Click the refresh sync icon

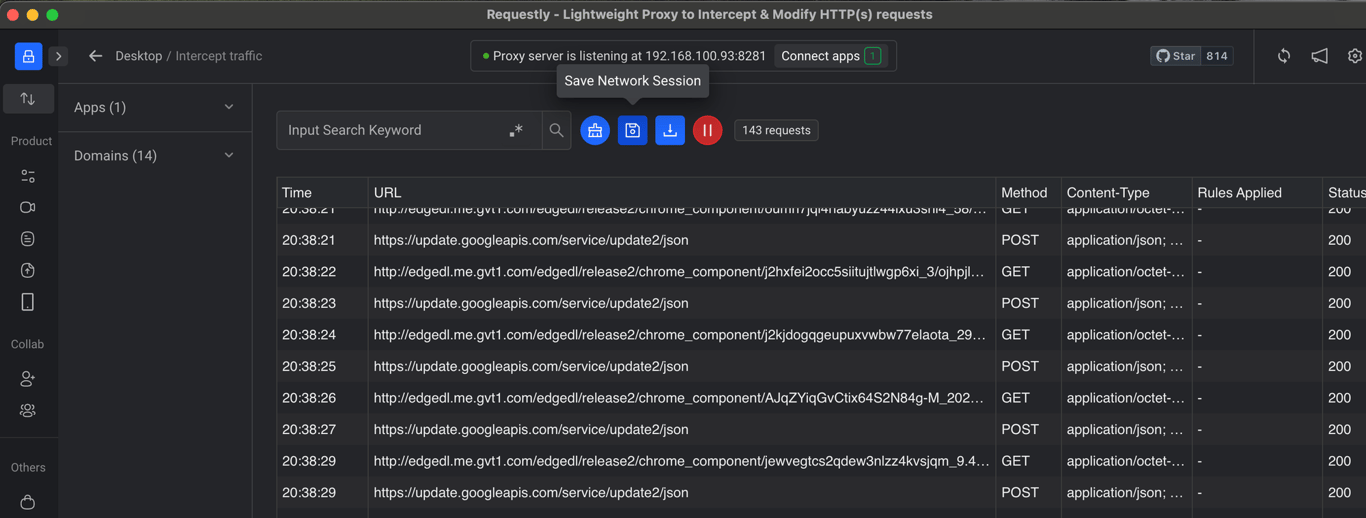click(1284, 56)
